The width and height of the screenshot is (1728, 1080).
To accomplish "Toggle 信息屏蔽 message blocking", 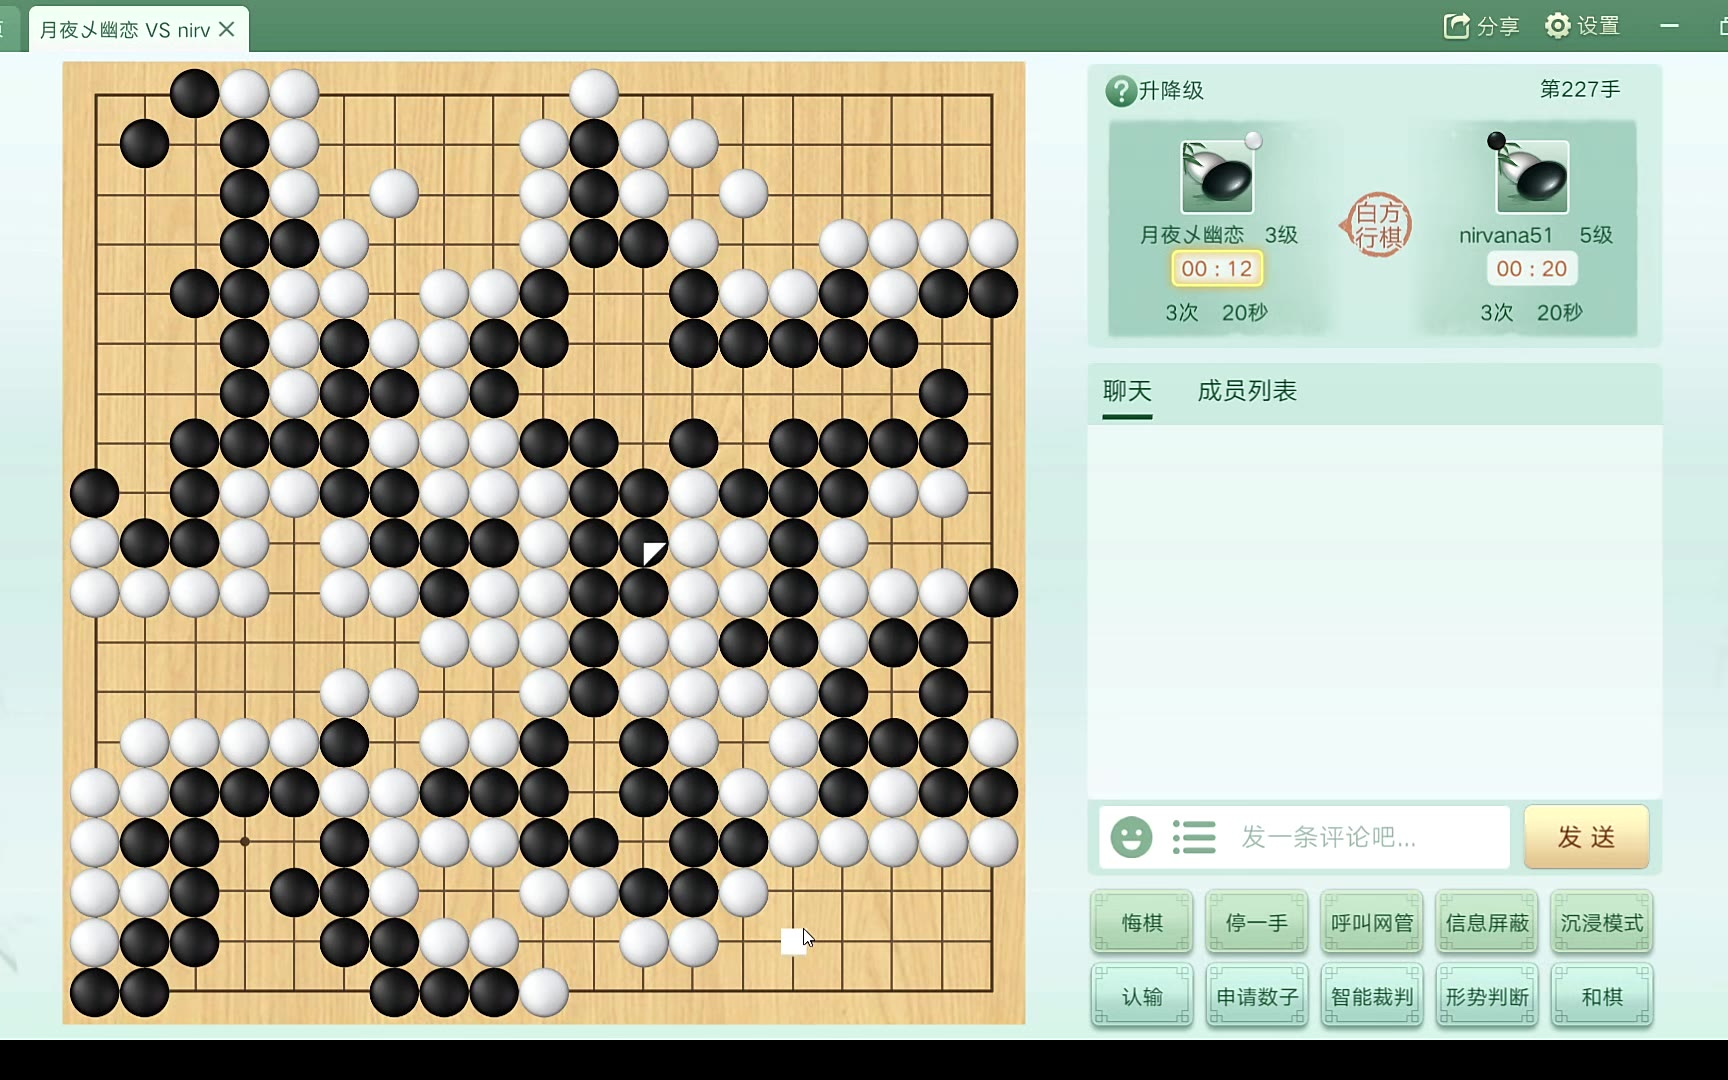I will (x=1487, y=922).
